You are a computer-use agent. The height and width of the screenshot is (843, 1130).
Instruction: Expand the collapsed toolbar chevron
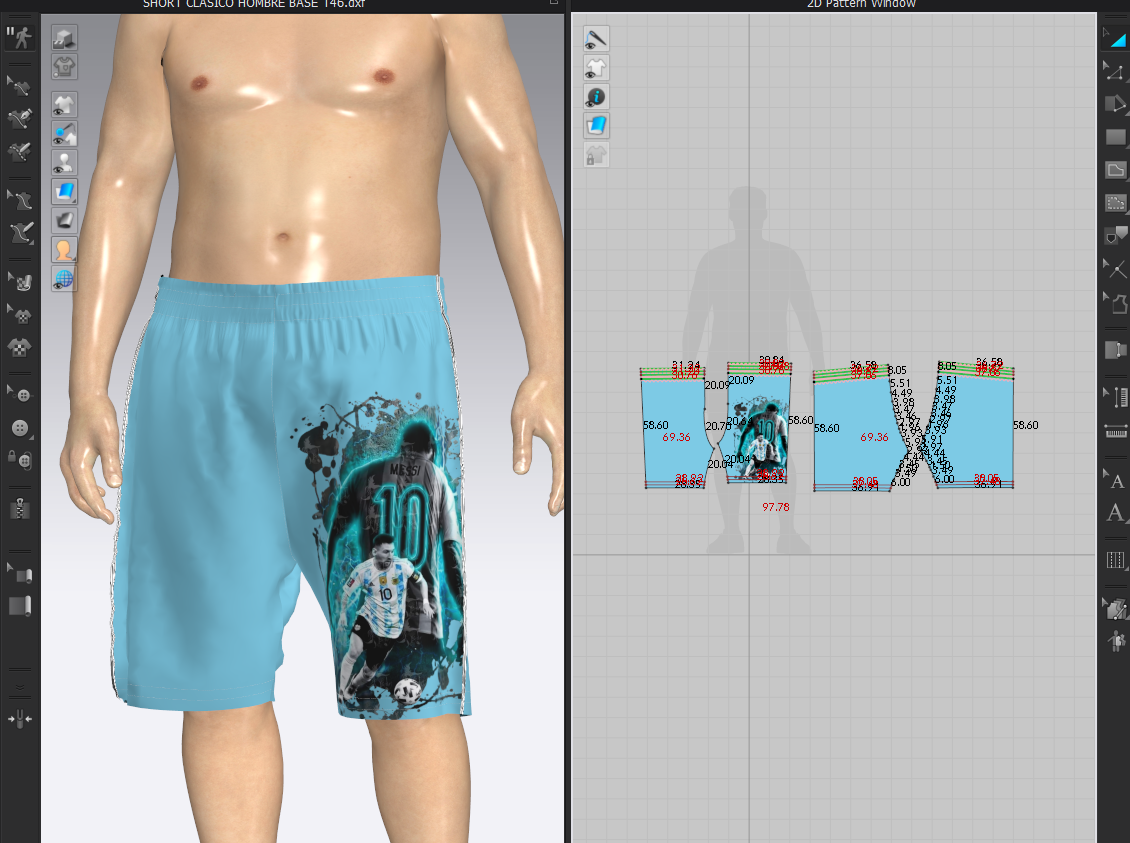19,688
